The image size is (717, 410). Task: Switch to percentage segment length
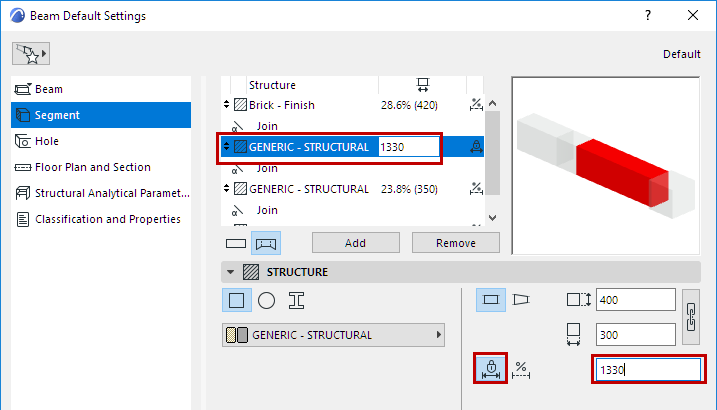(x=521, y=369)
